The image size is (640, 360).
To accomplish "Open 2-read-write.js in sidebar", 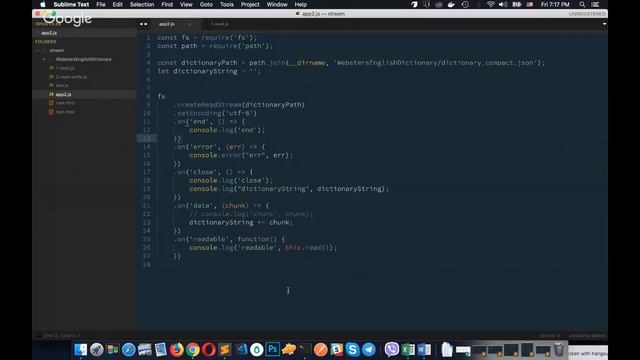I will point(71,77).
